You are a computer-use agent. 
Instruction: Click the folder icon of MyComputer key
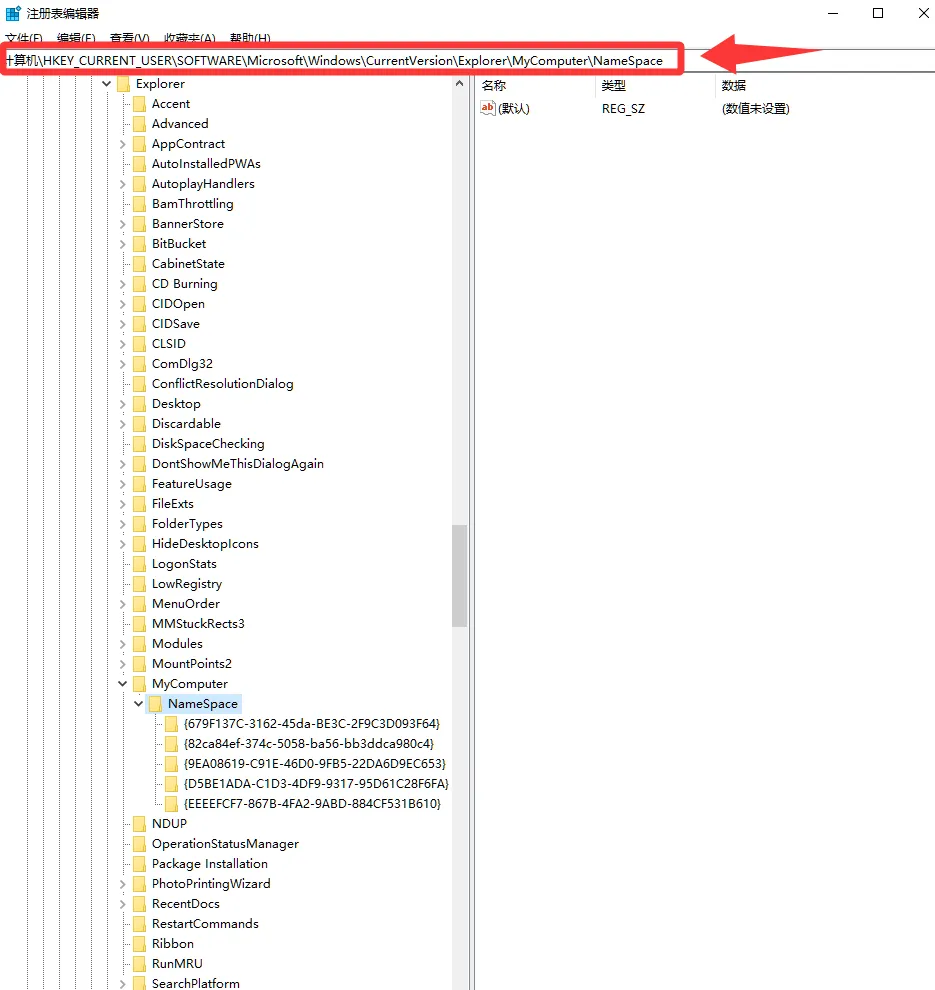140,684
